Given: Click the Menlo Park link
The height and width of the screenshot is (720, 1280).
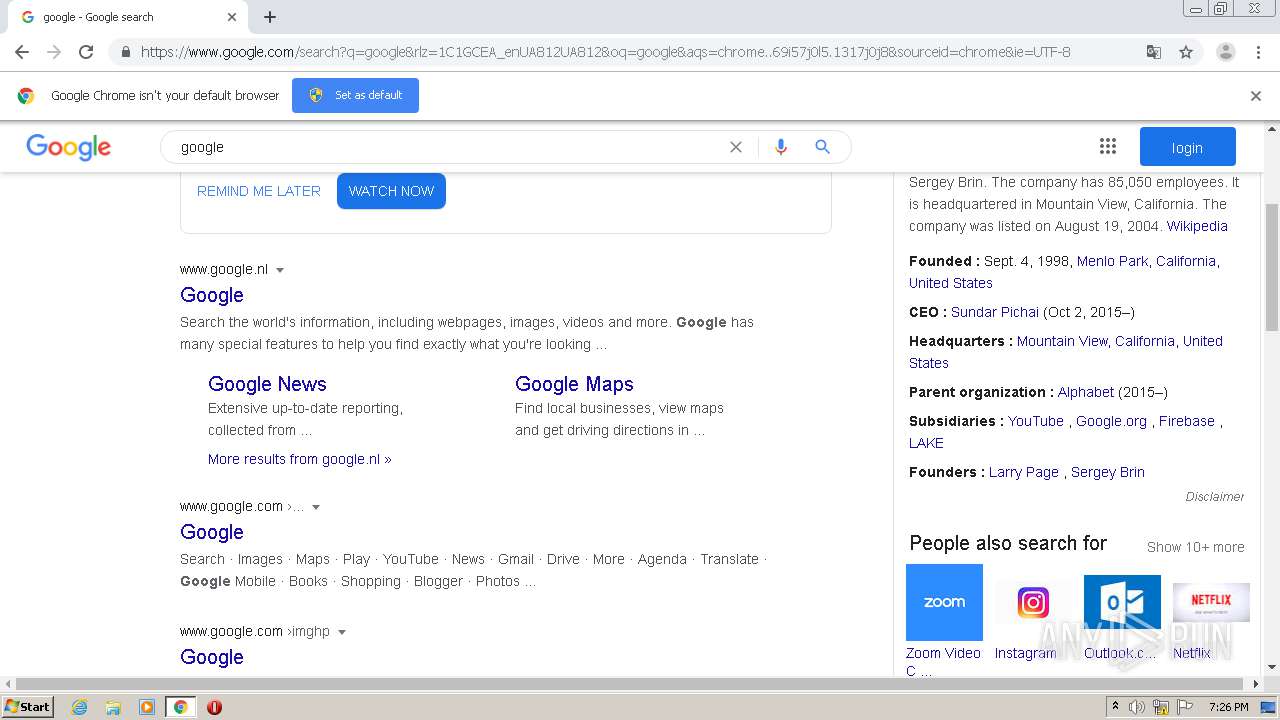Looking at the screenshot, I should 1112,261.
